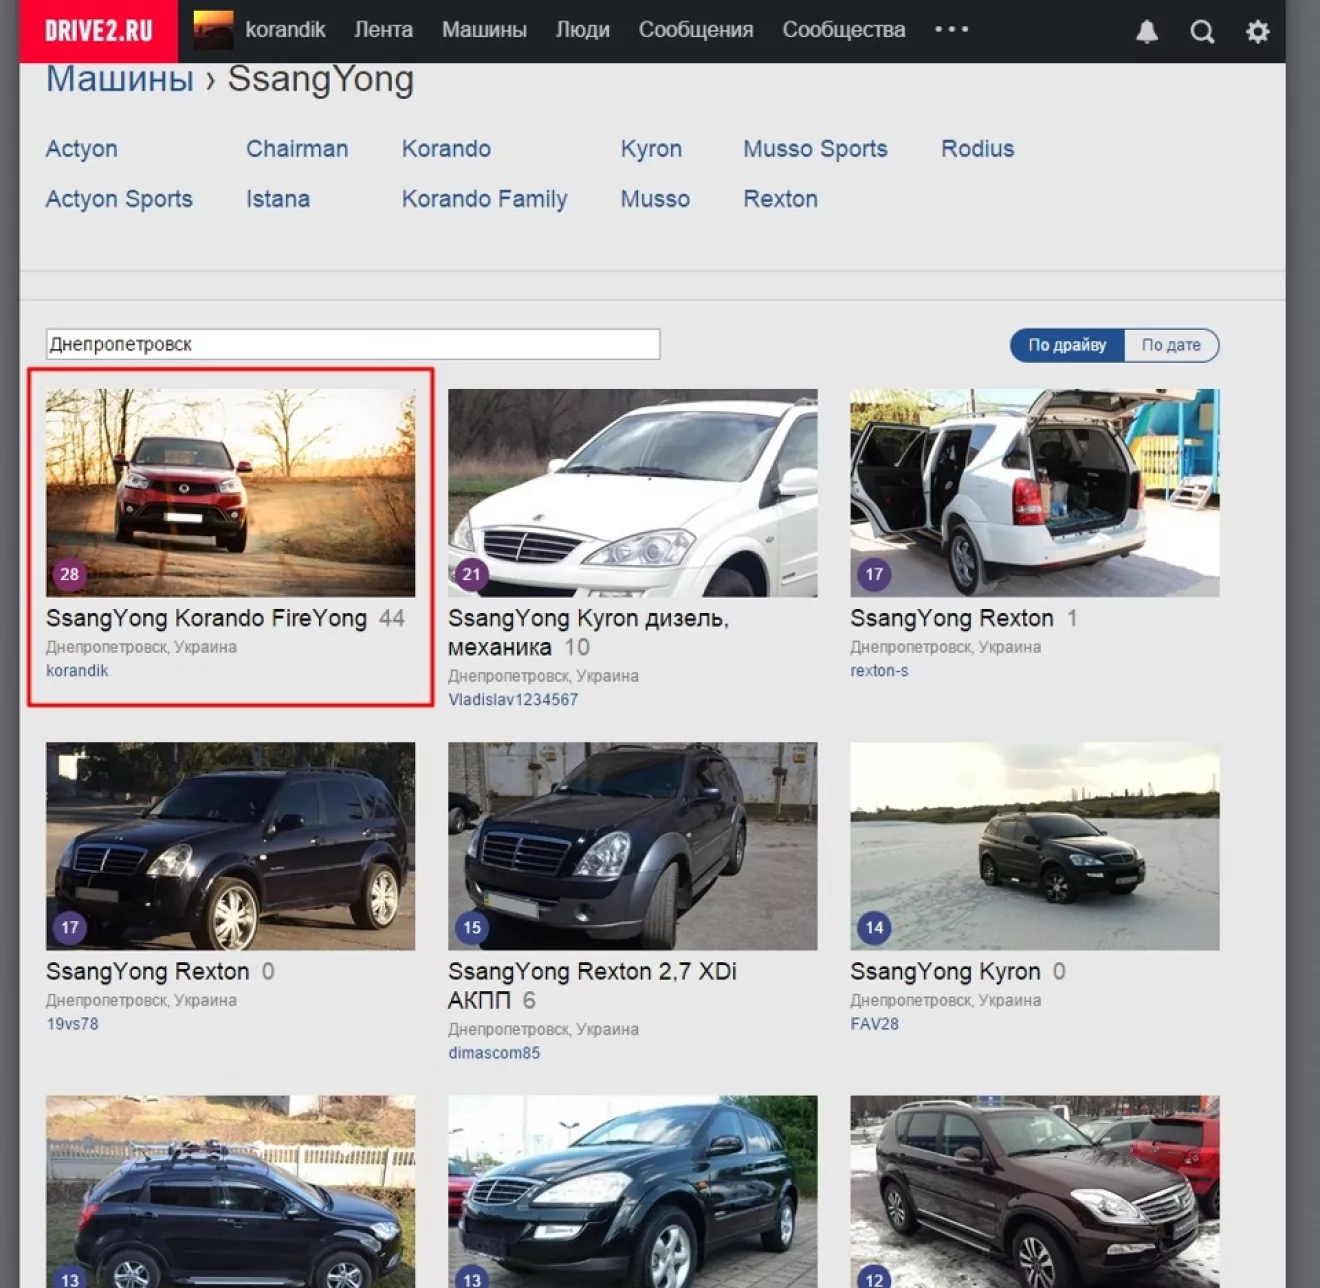Viewport: 1320px width, 1288px height.
Task: Open the Rodius model link
Action: tap(977, 149)
